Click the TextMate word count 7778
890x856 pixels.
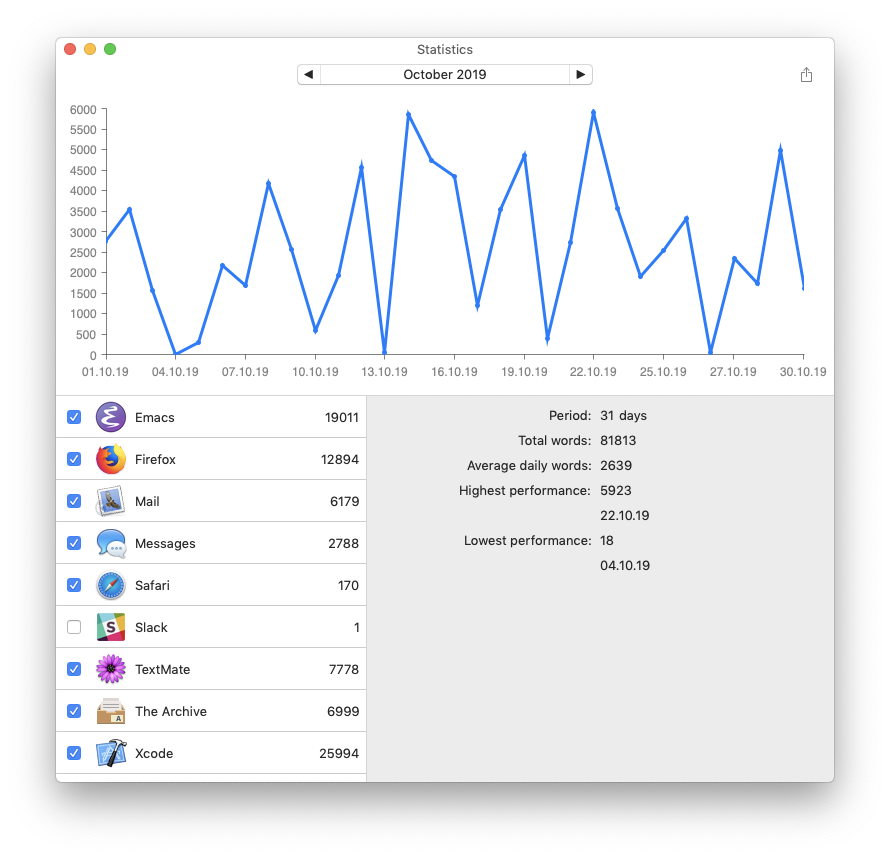[x=344, y=669]
